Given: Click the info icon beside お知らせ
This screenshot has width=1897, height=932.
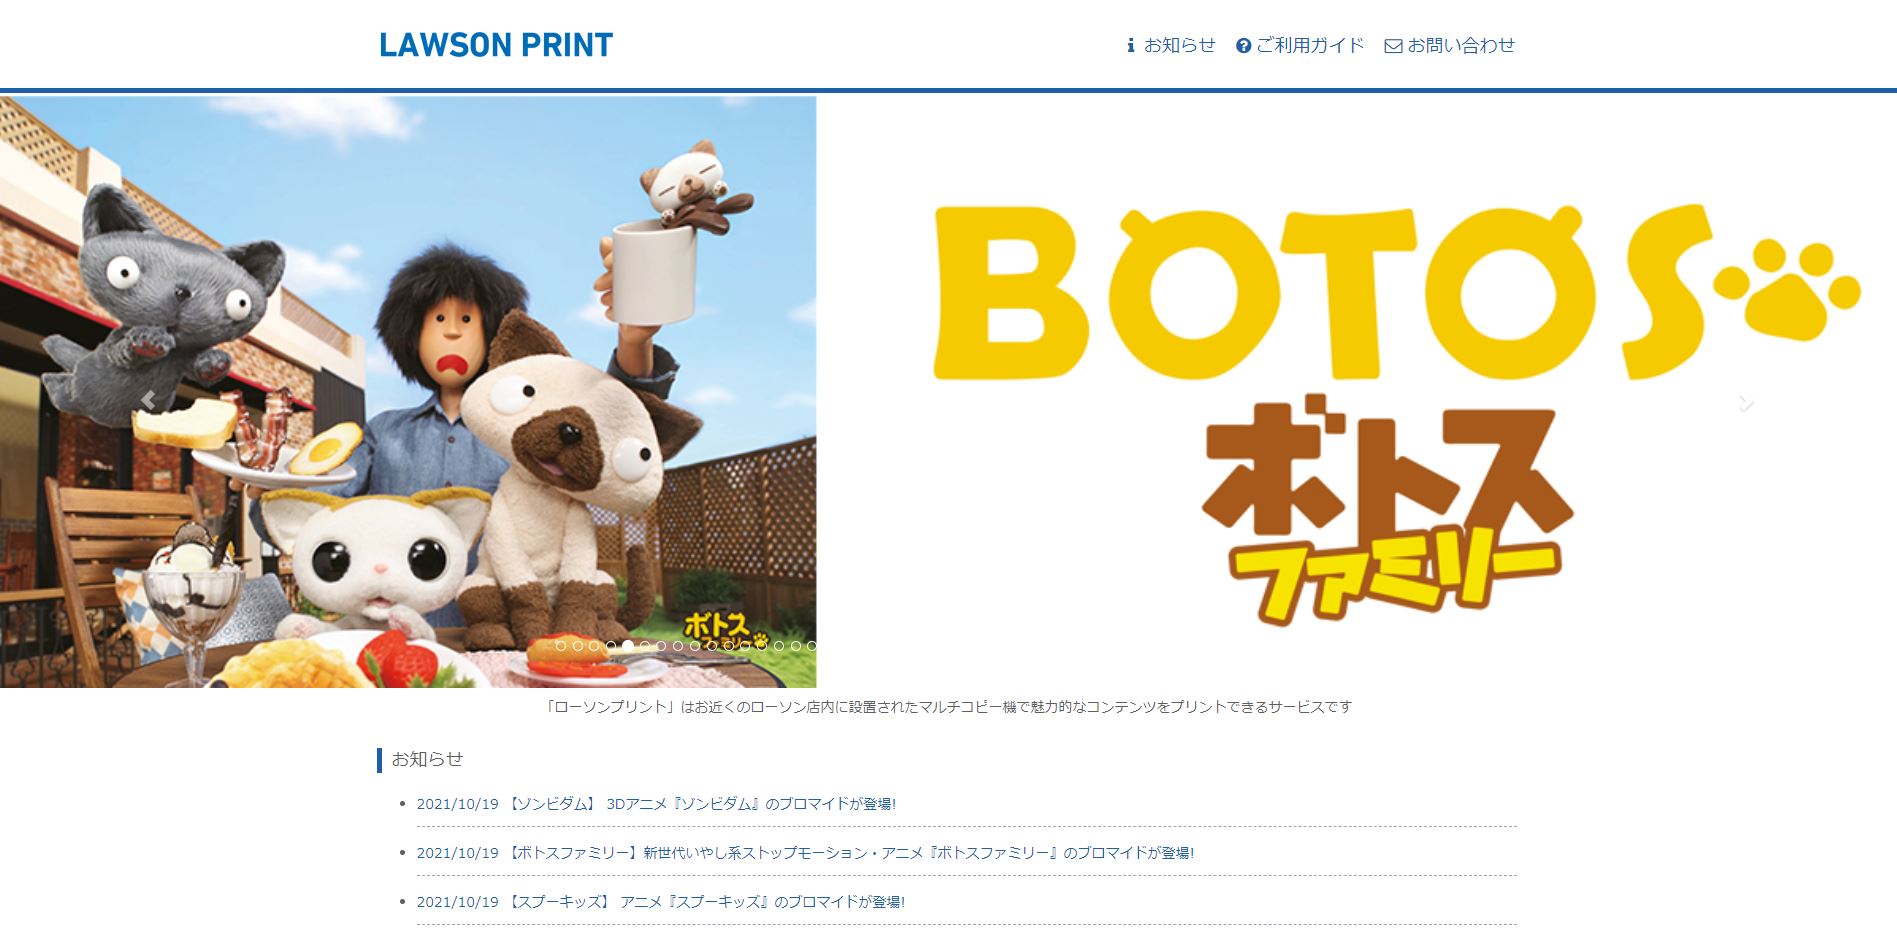Looking at the screenshot, I should coord(1131,45).
